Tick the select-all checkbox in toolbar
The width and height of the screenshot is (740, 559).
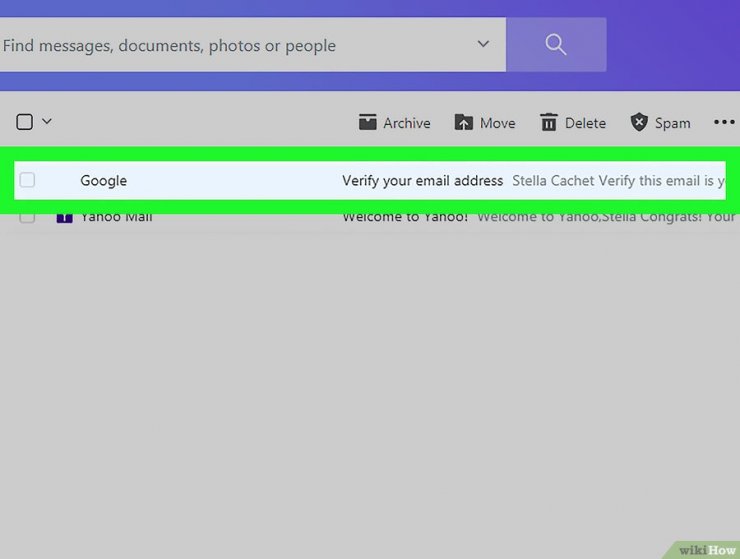tap(25, 122)
